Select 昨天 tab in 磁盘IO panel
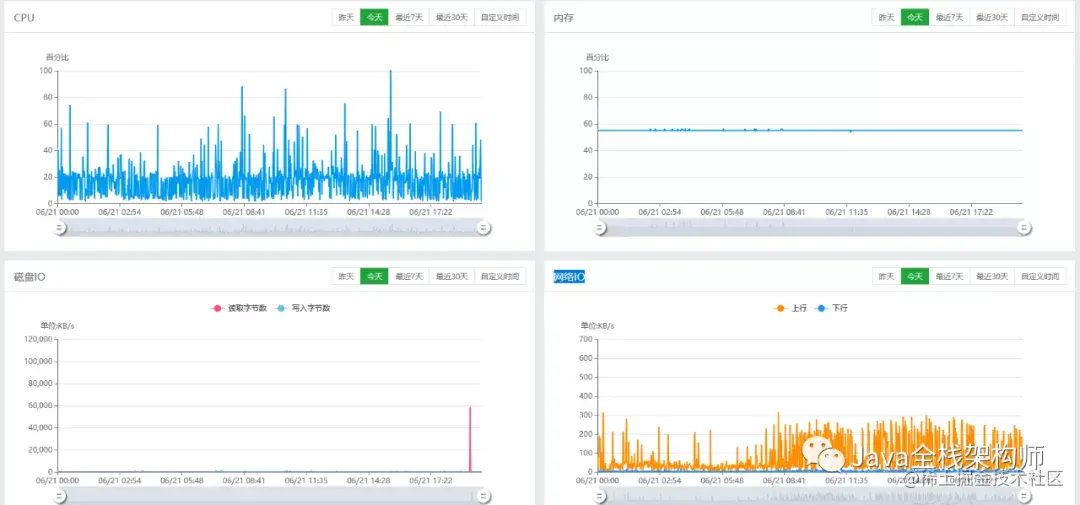This screenshot has height=505, width=1080. [x=346, y=276]
